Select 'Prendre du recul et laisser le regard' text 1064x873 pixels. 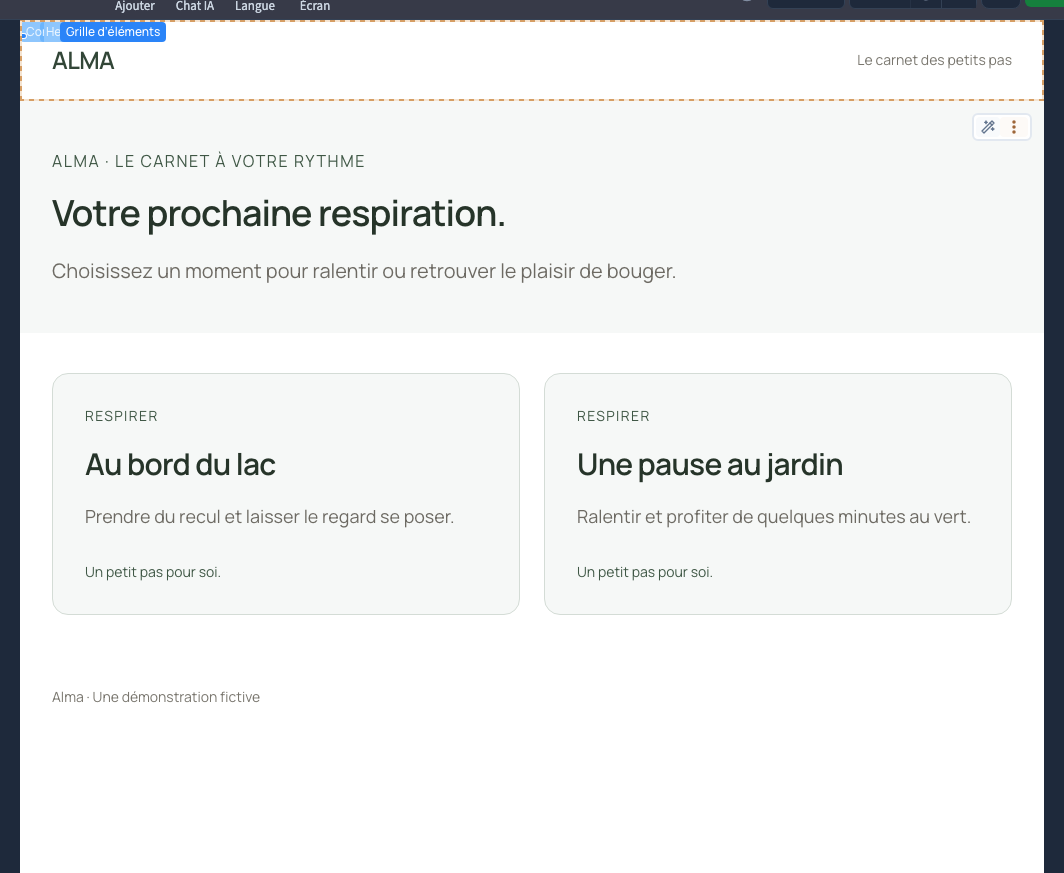pos(269,517)
